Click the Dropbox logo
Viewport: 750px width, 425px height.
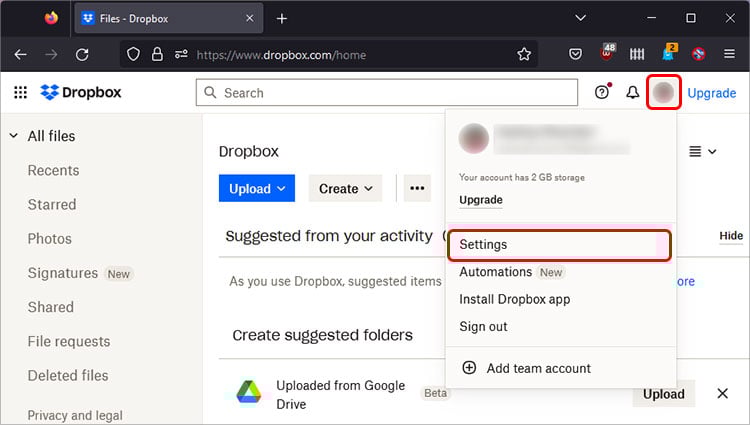coord(81,92)
